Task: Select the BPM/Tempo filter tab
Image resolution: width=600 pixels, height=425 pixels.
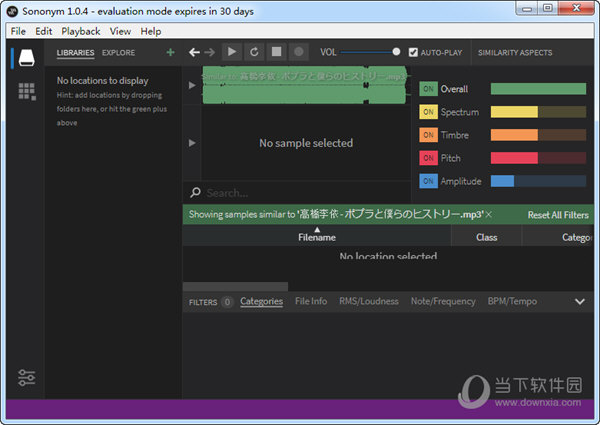Action: click(512, 301)
